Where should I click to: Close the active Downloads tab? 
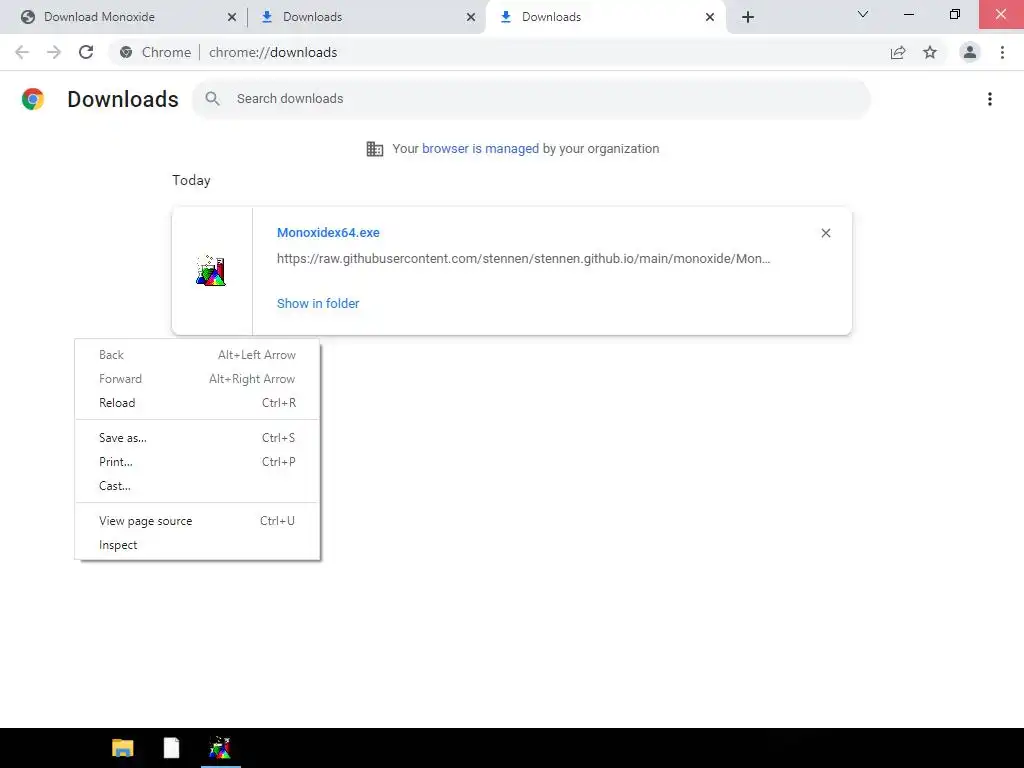pos(710,17)
